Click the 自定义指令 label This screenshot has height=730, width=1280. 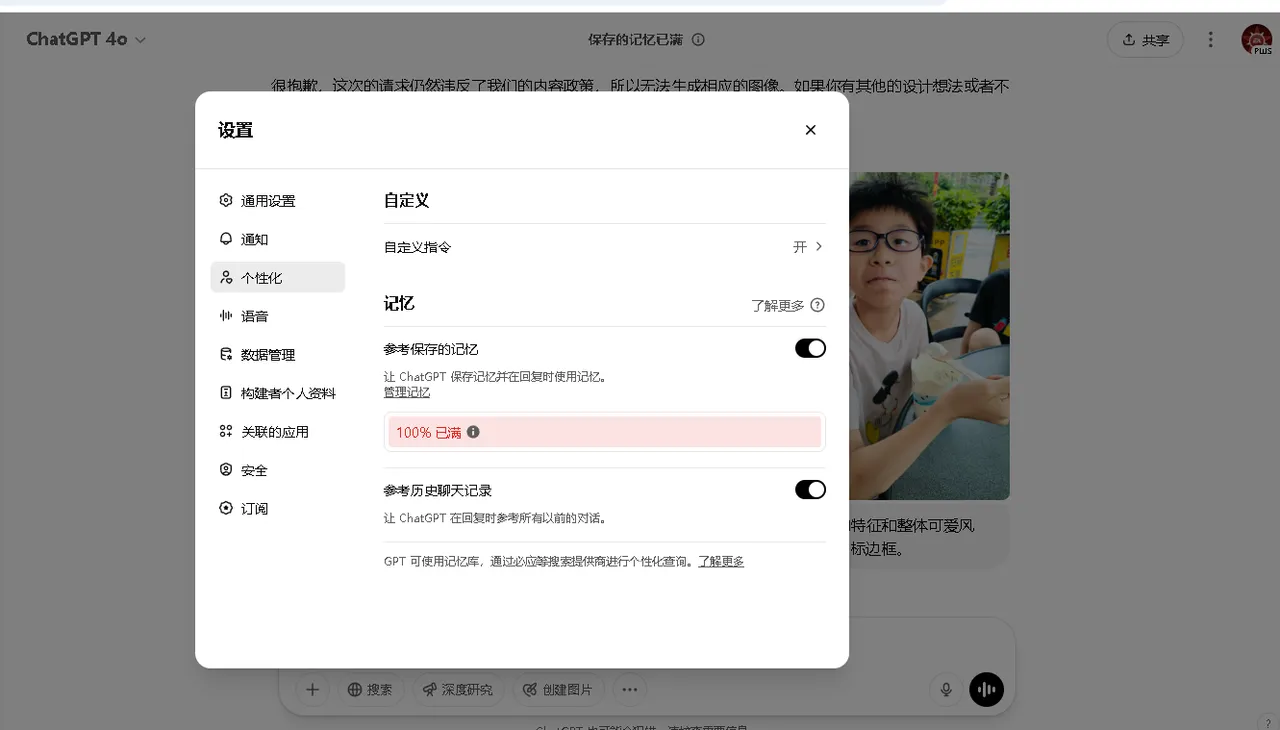417,247
